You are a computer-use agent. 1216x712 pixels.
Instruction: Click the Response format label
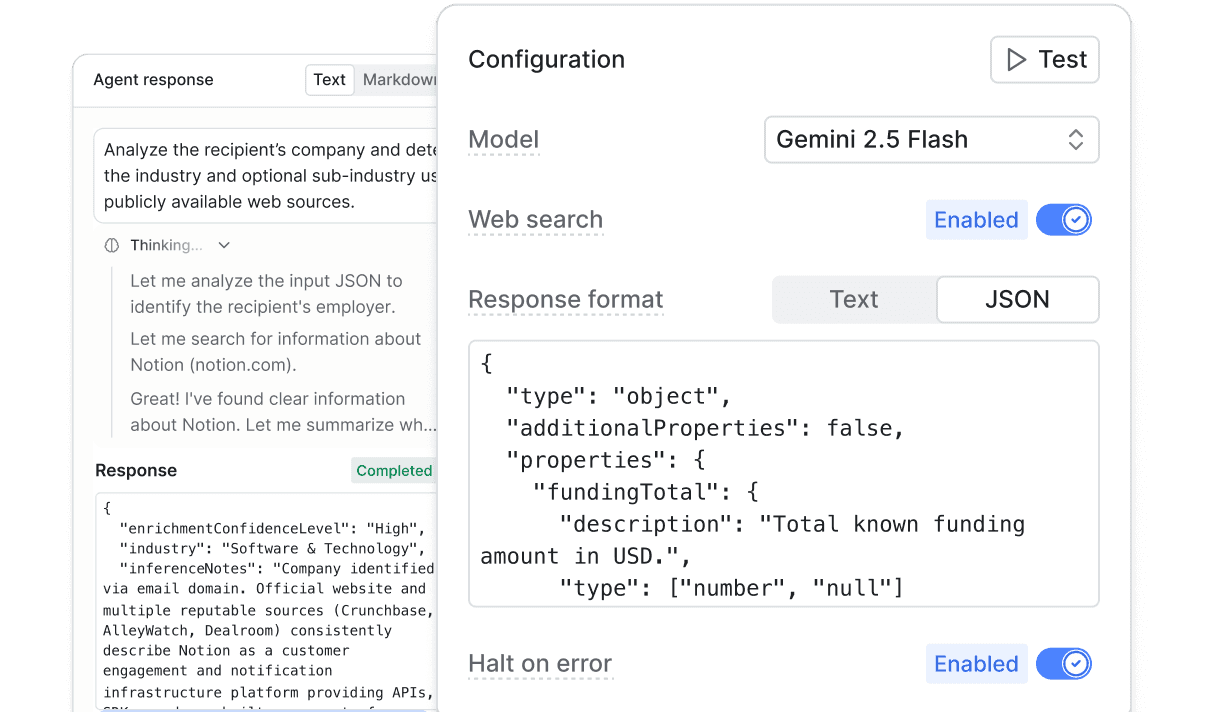(565, 300)
